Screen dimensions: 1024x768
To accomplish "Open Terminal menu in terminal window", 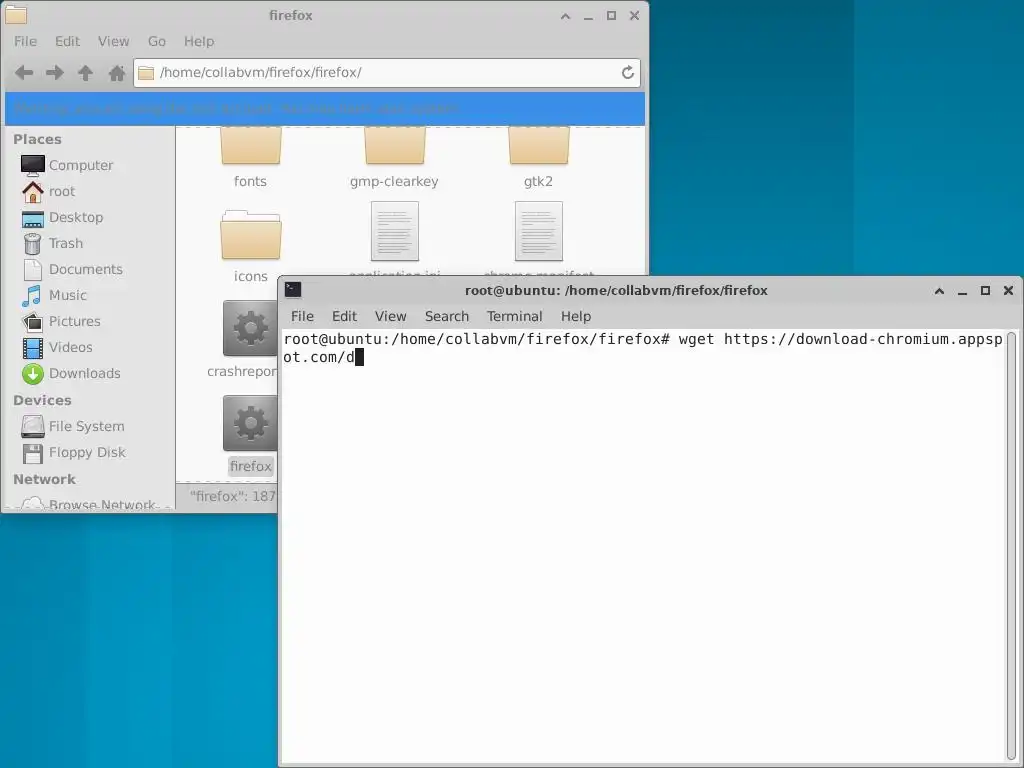I will [x=515, y=316].
